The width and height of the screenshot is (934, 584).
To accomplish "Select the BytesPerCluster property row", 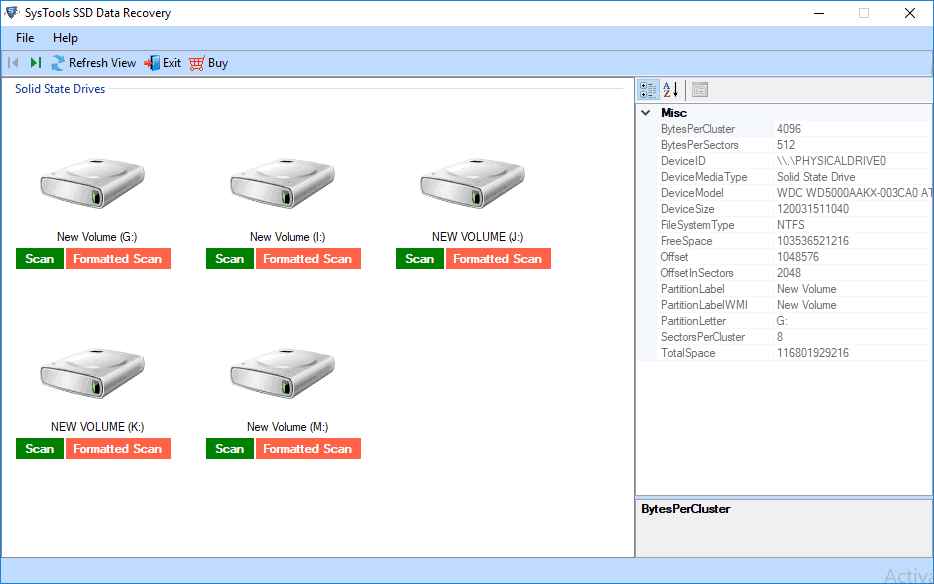I will tap(795, 129).
